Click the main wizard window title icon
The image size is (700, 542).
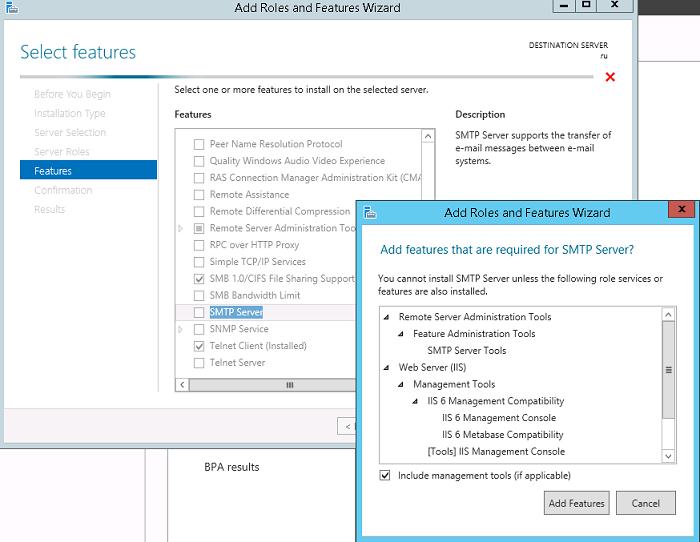[11, 7]
